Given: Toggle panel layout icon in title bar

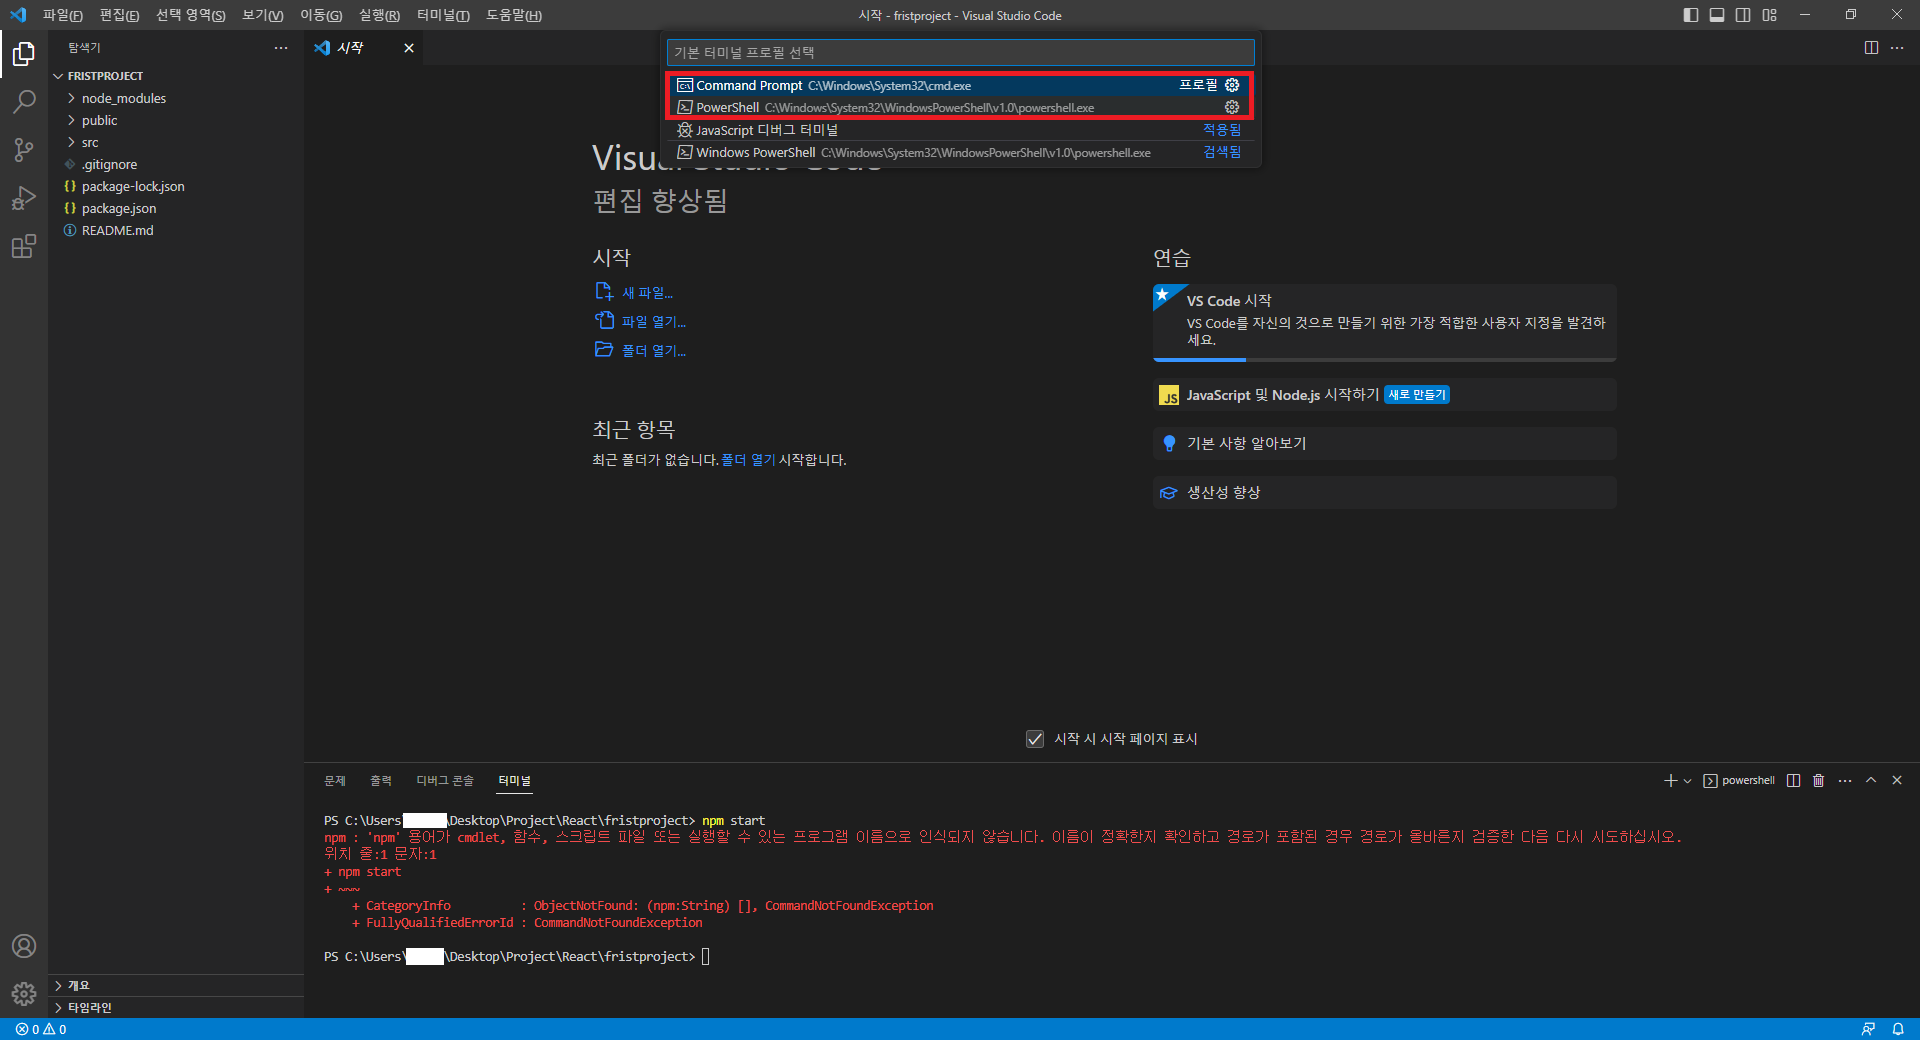Looking at the screenshot, I should pos(1717,15).
